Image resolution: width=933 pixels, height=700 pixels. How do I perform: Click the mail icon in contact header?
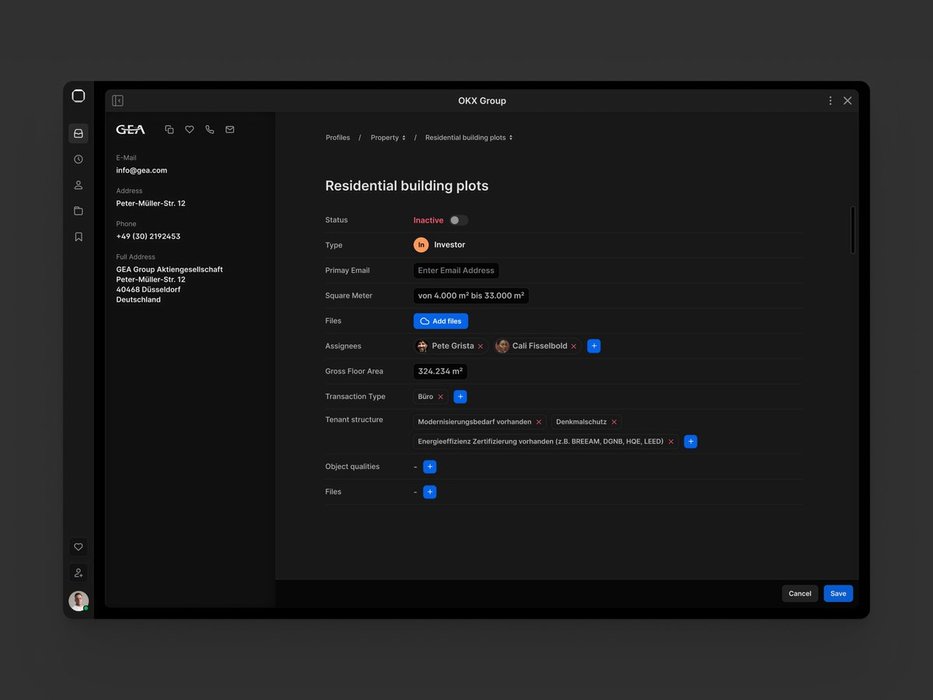click(x=230, y=129)
